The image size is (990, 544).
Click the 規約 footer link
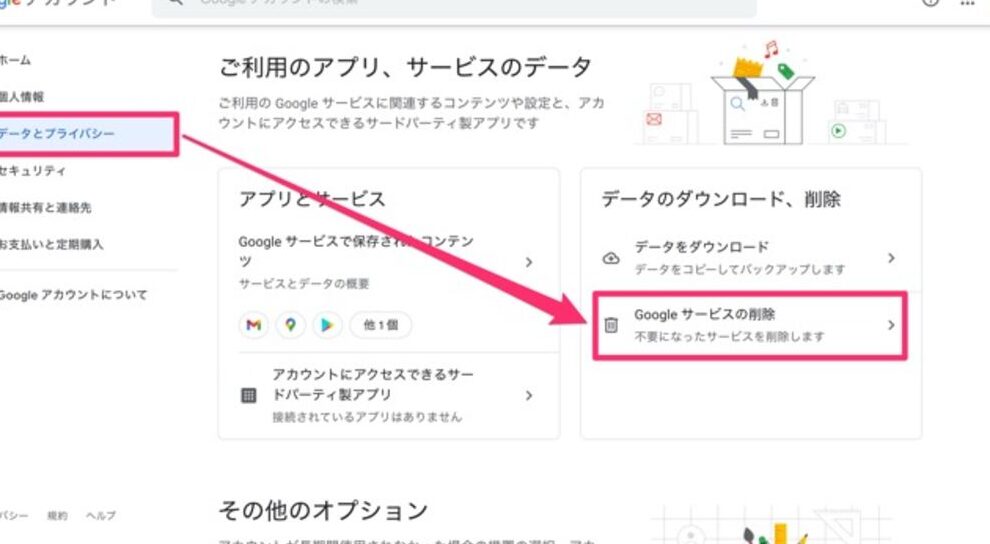click(x=58, y=516)
